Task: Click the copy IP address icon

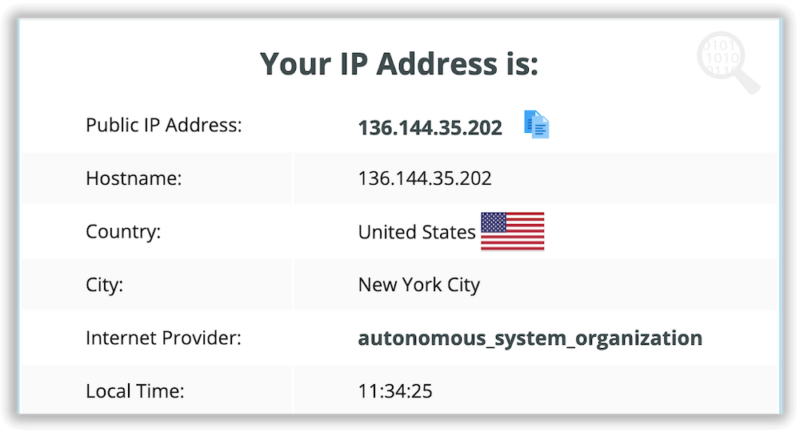Action: 536,124
